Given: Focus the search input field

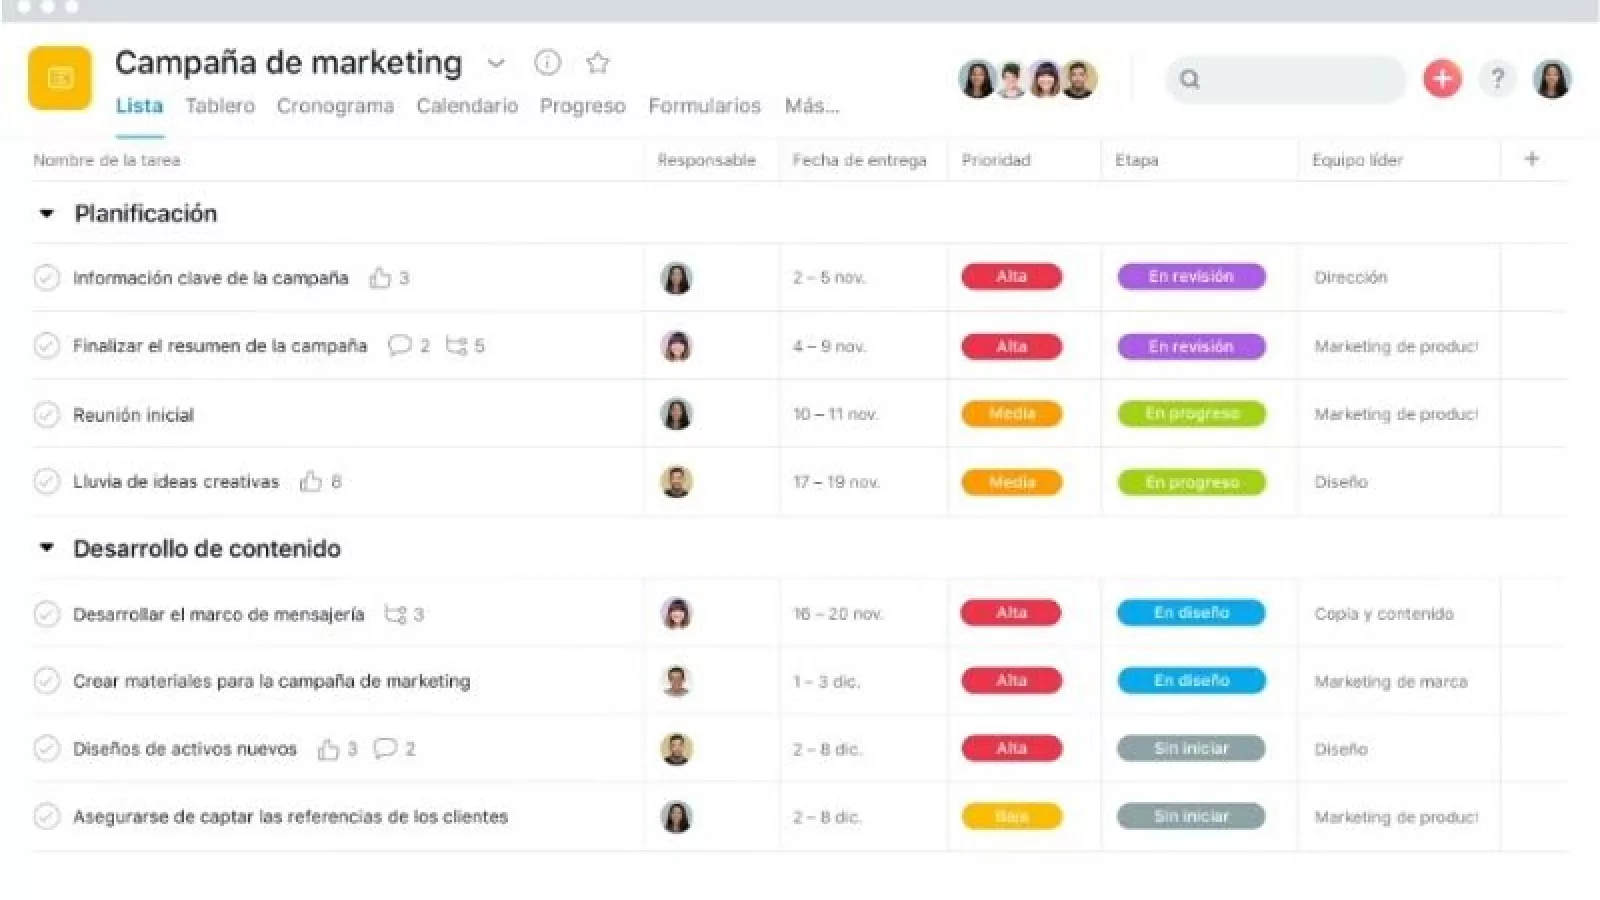Looking at the screenshot, I should click(x=1295, y=79).
